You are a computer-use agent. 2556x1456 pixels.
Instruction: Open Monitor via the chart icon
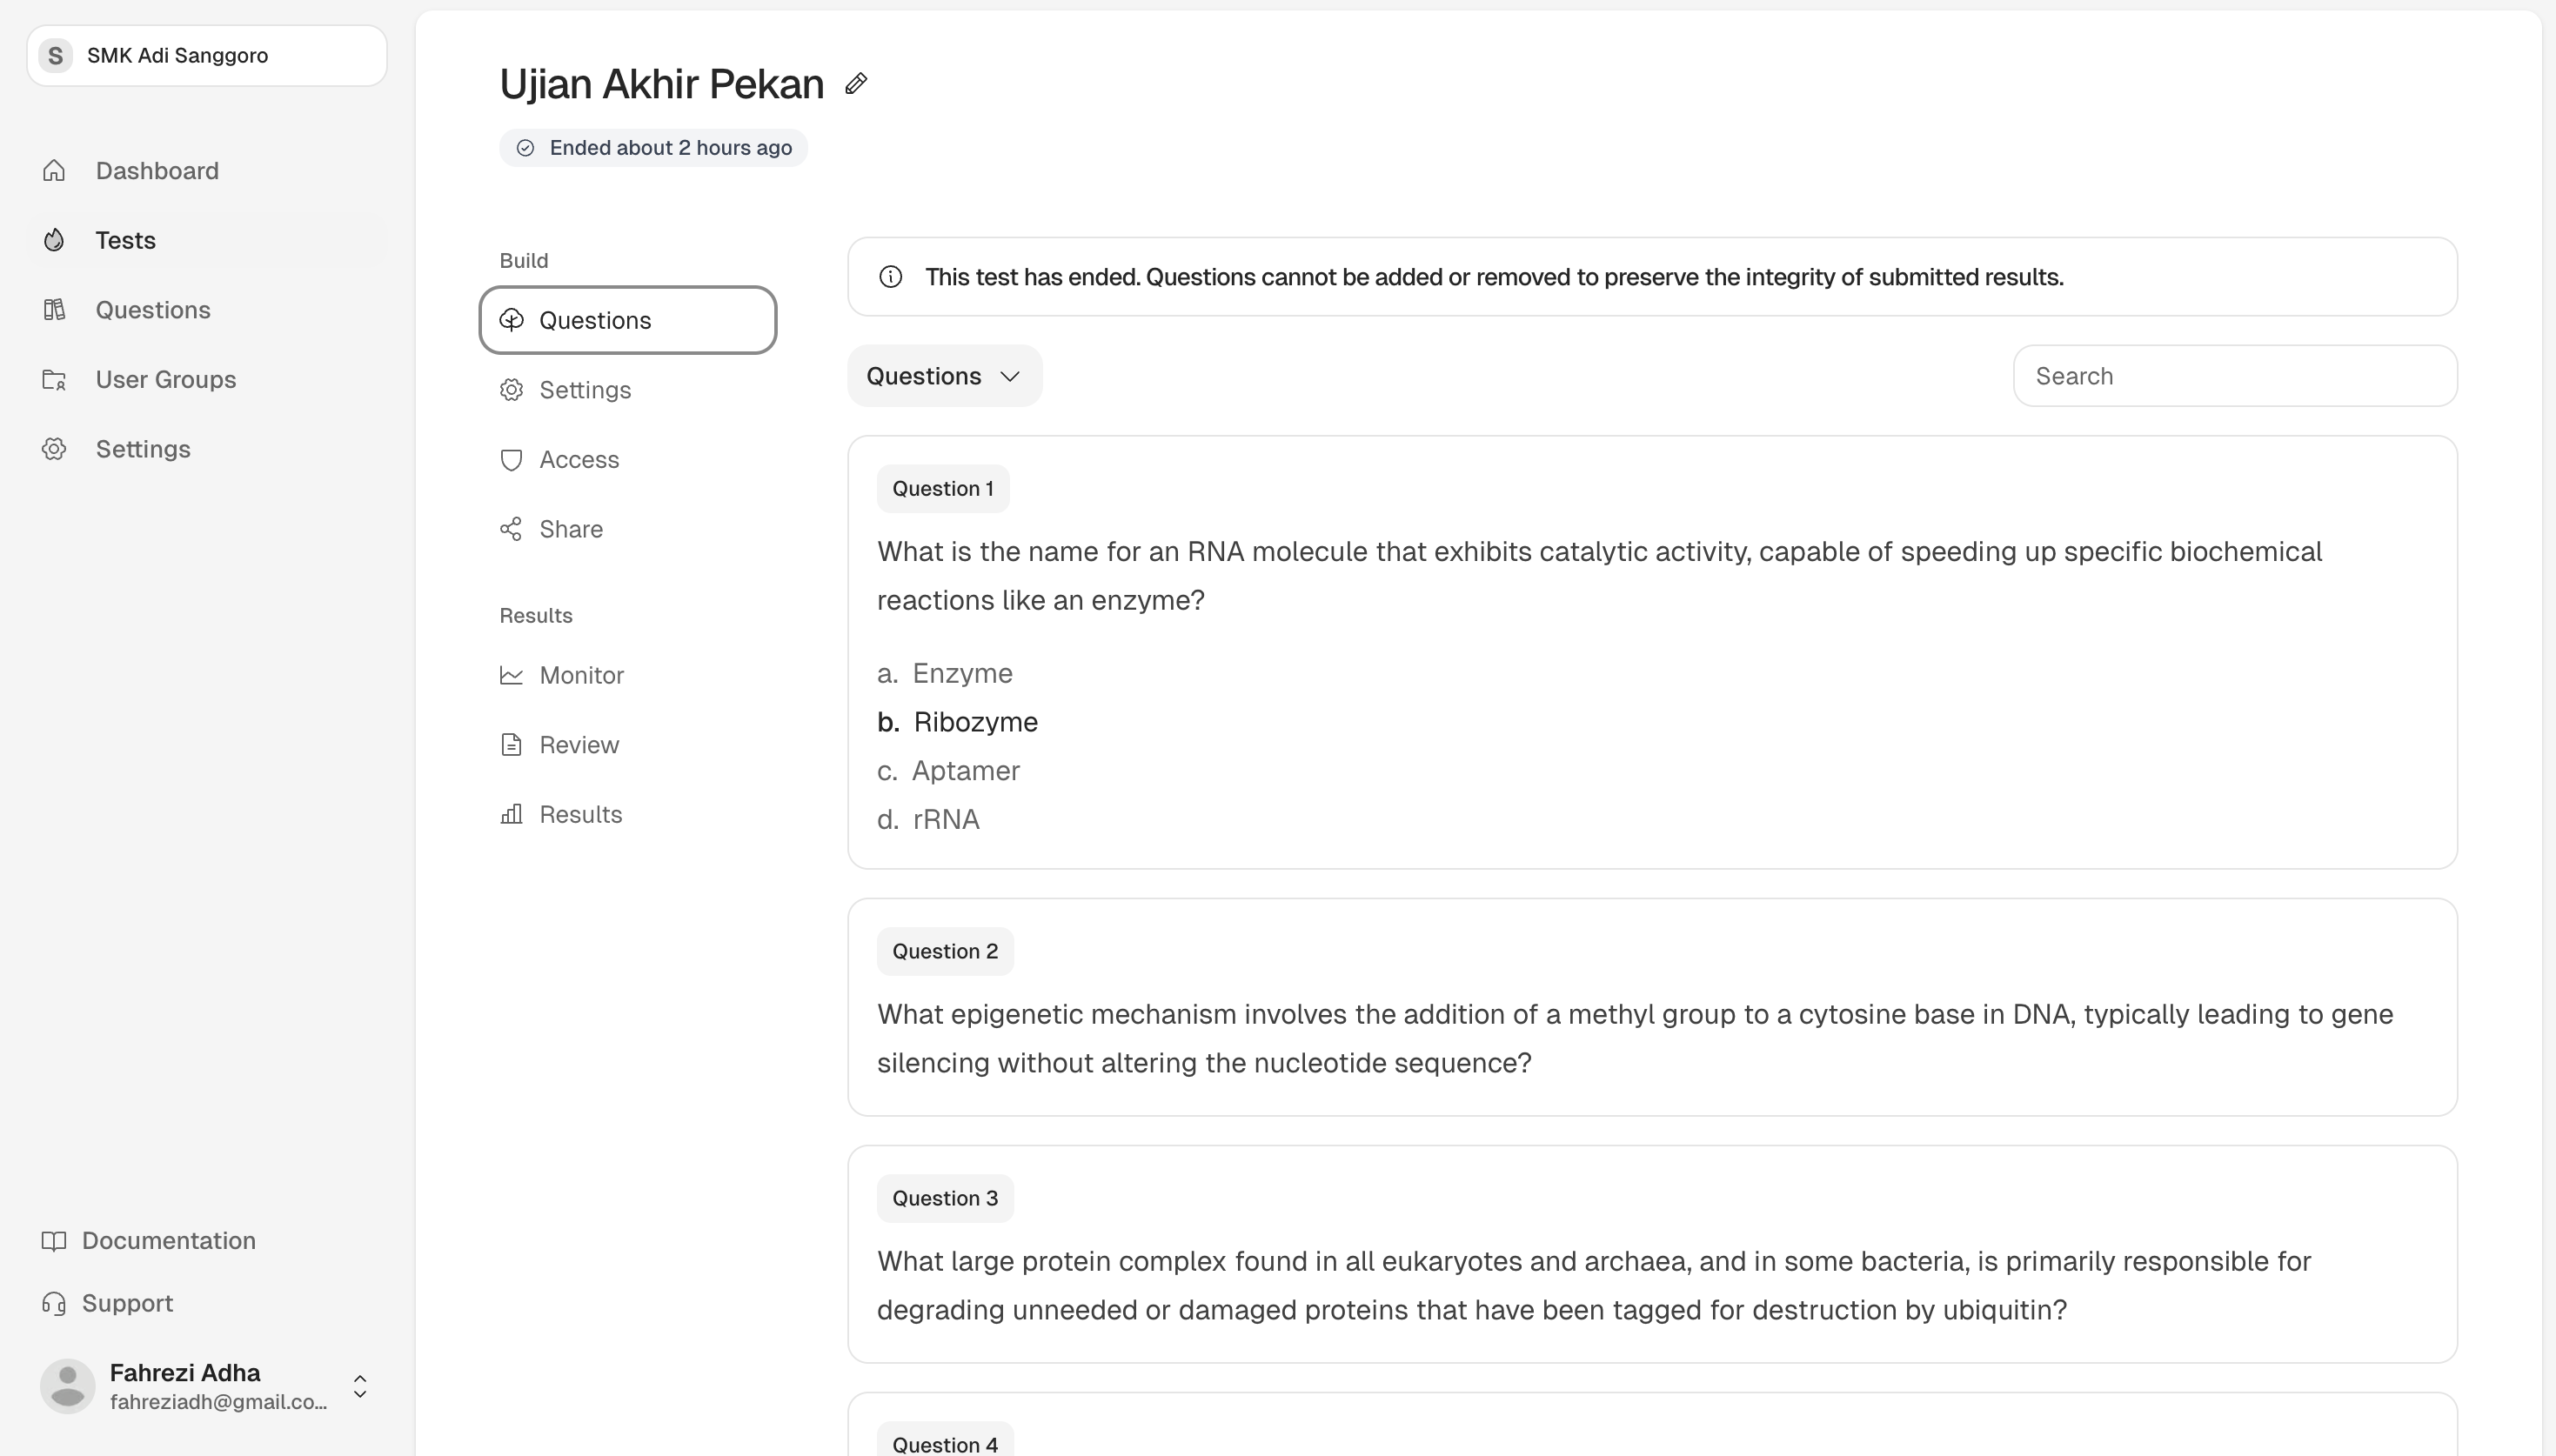point(512,675)
